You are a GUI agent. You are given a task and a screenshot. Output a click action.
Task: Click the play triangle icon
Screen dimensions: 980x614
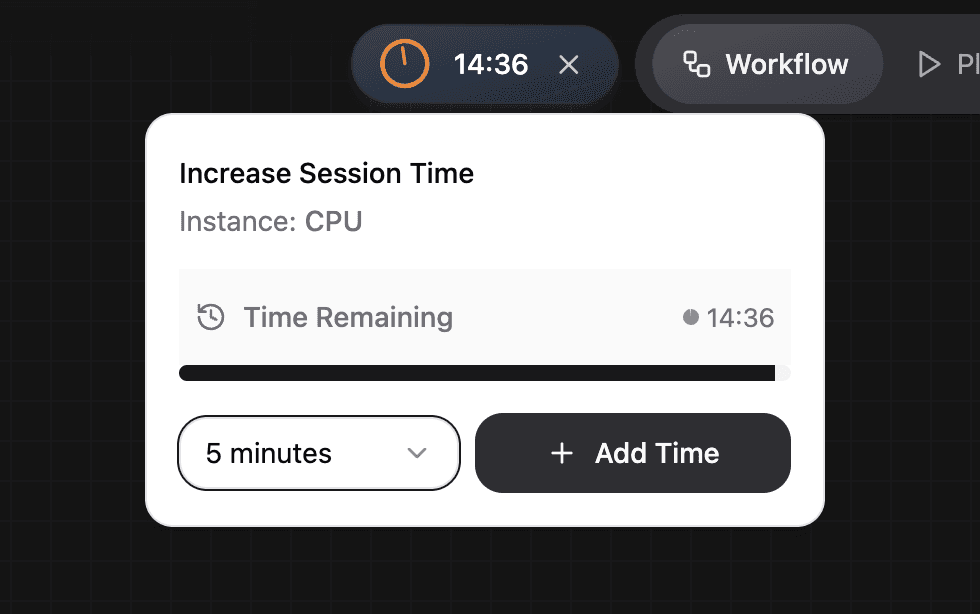(930, 65)
